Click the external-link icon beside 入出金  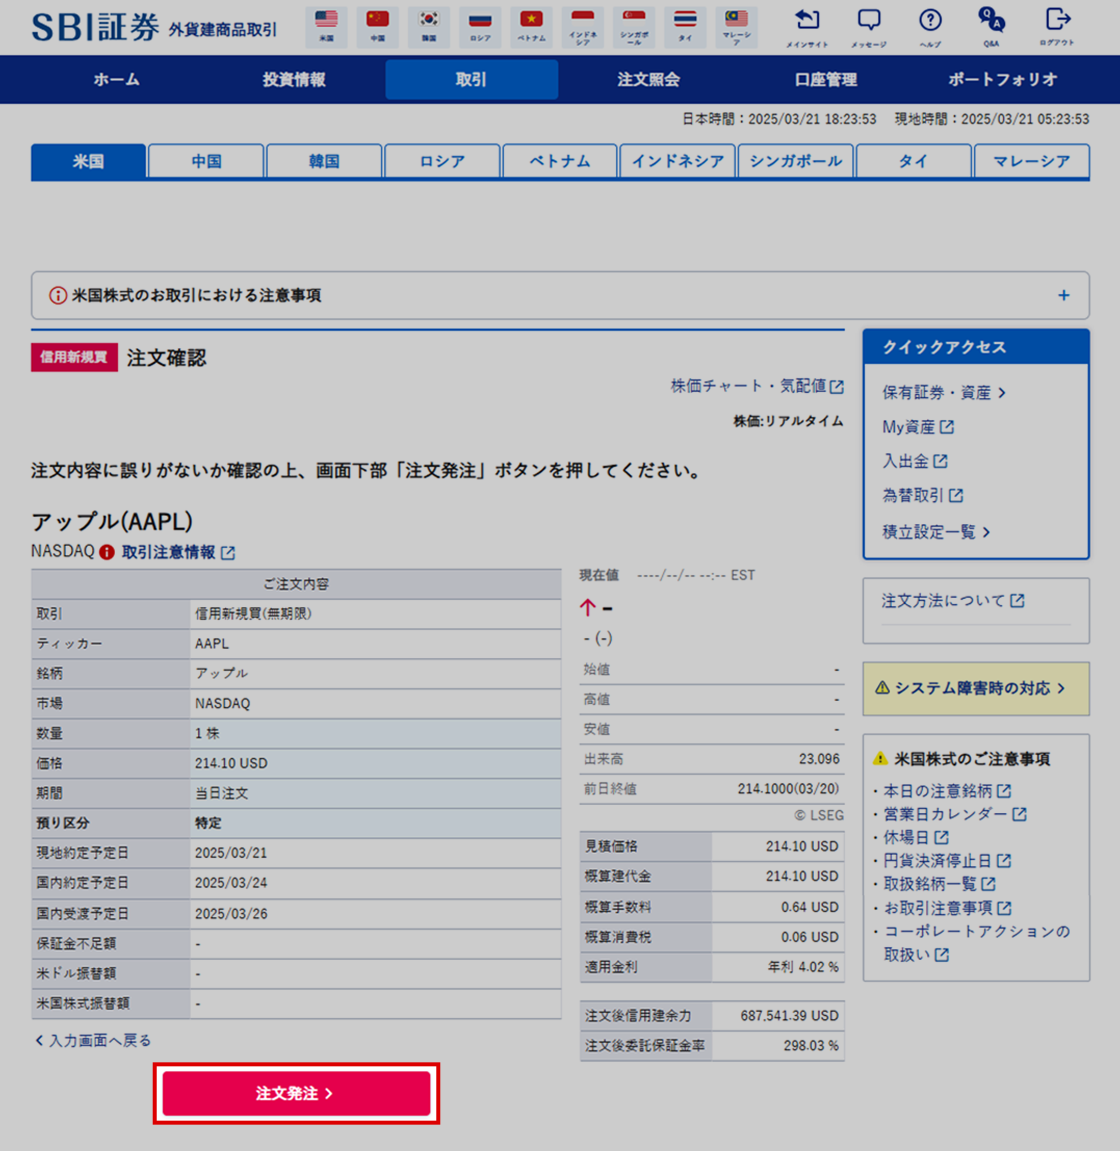pyautogui.click(x=941, y=461)
